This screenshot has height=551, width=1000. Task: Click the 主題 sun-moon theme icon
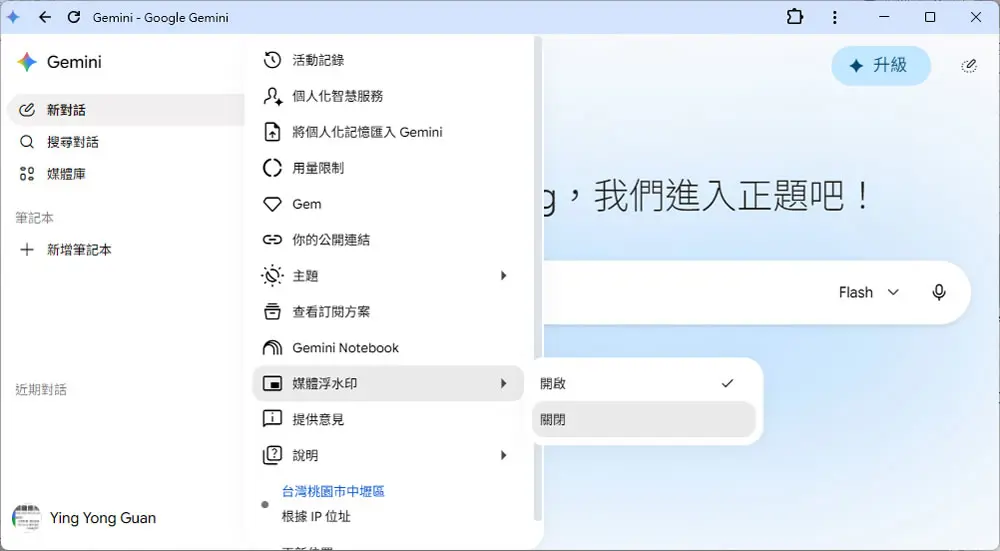pos(272,276)
